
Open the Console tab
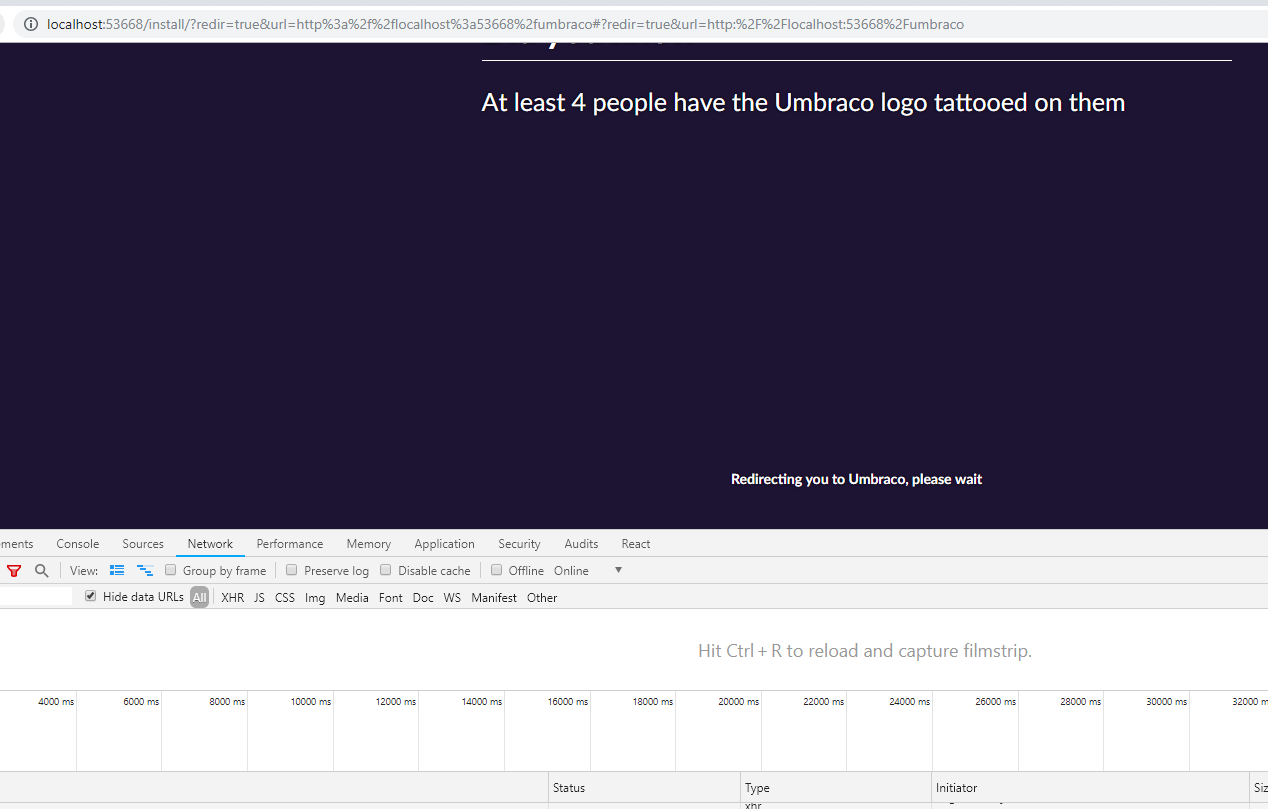coord(78,544)
